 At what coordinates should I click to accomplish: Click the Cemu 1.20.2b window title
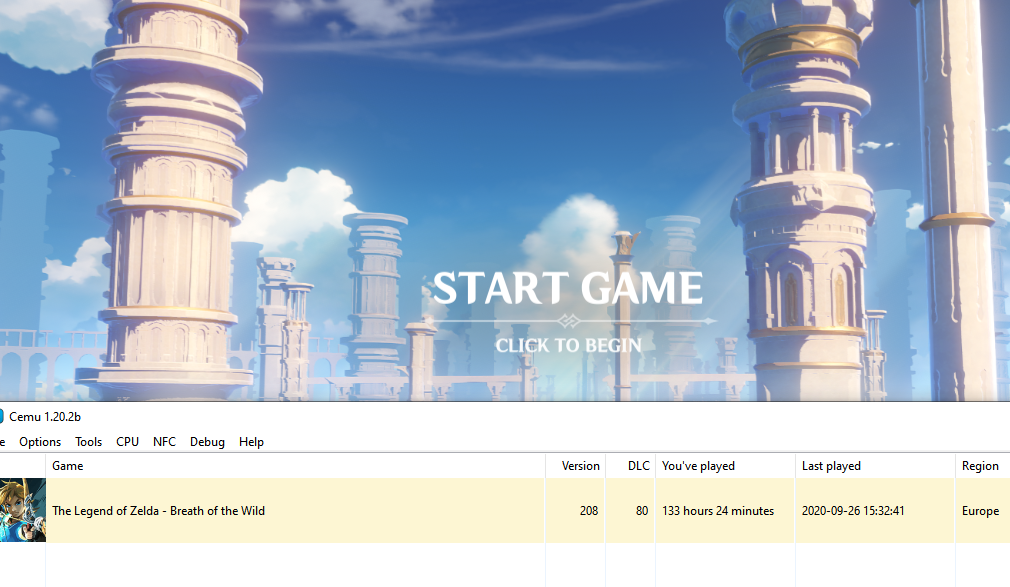[45, 417]
